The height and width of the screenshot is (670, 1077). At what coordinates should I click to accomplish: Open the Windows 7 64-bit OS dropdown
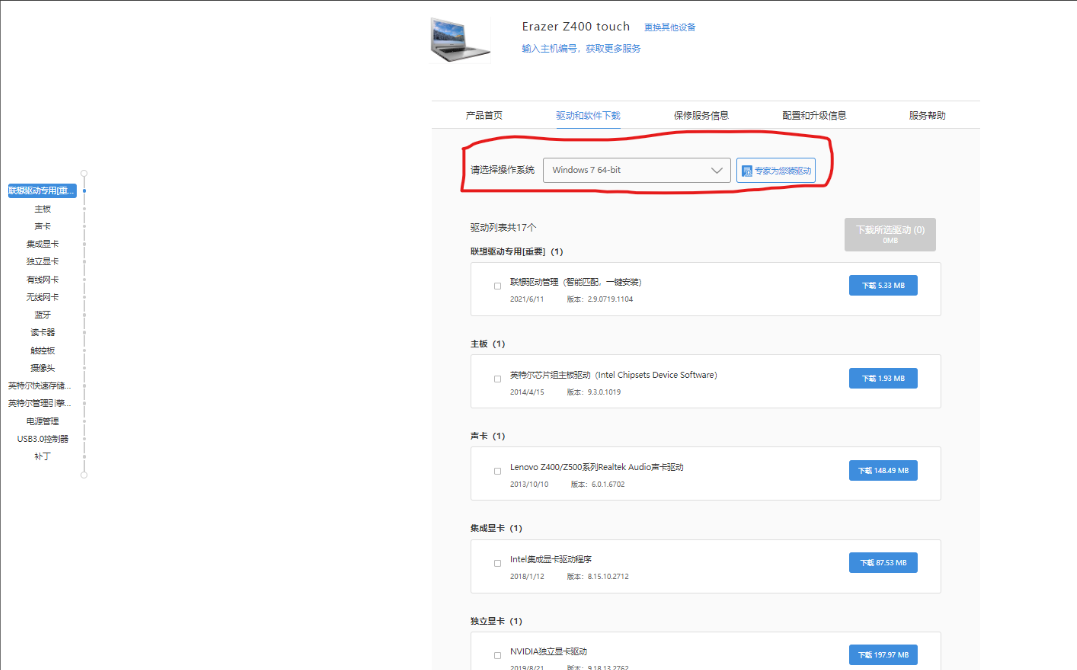(637, 170)
